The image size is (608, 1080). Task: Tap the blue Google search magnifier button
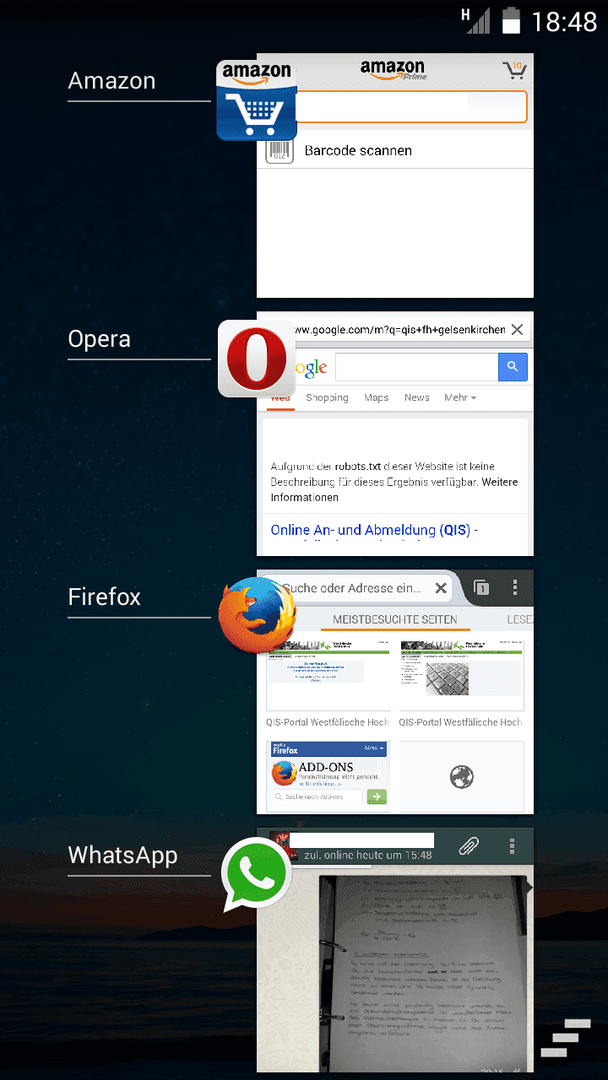(512, 367)
